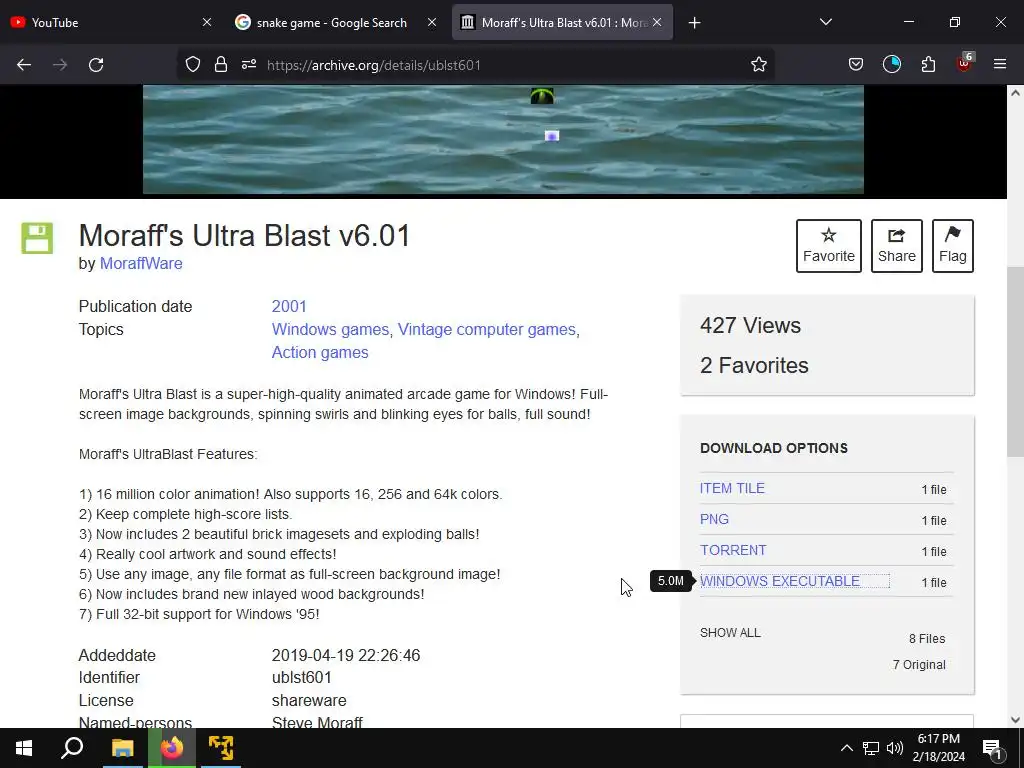The height and width of the screenshot is (768, 1024).
Task: Click the 8 Files count
Action: click(927, 639)
